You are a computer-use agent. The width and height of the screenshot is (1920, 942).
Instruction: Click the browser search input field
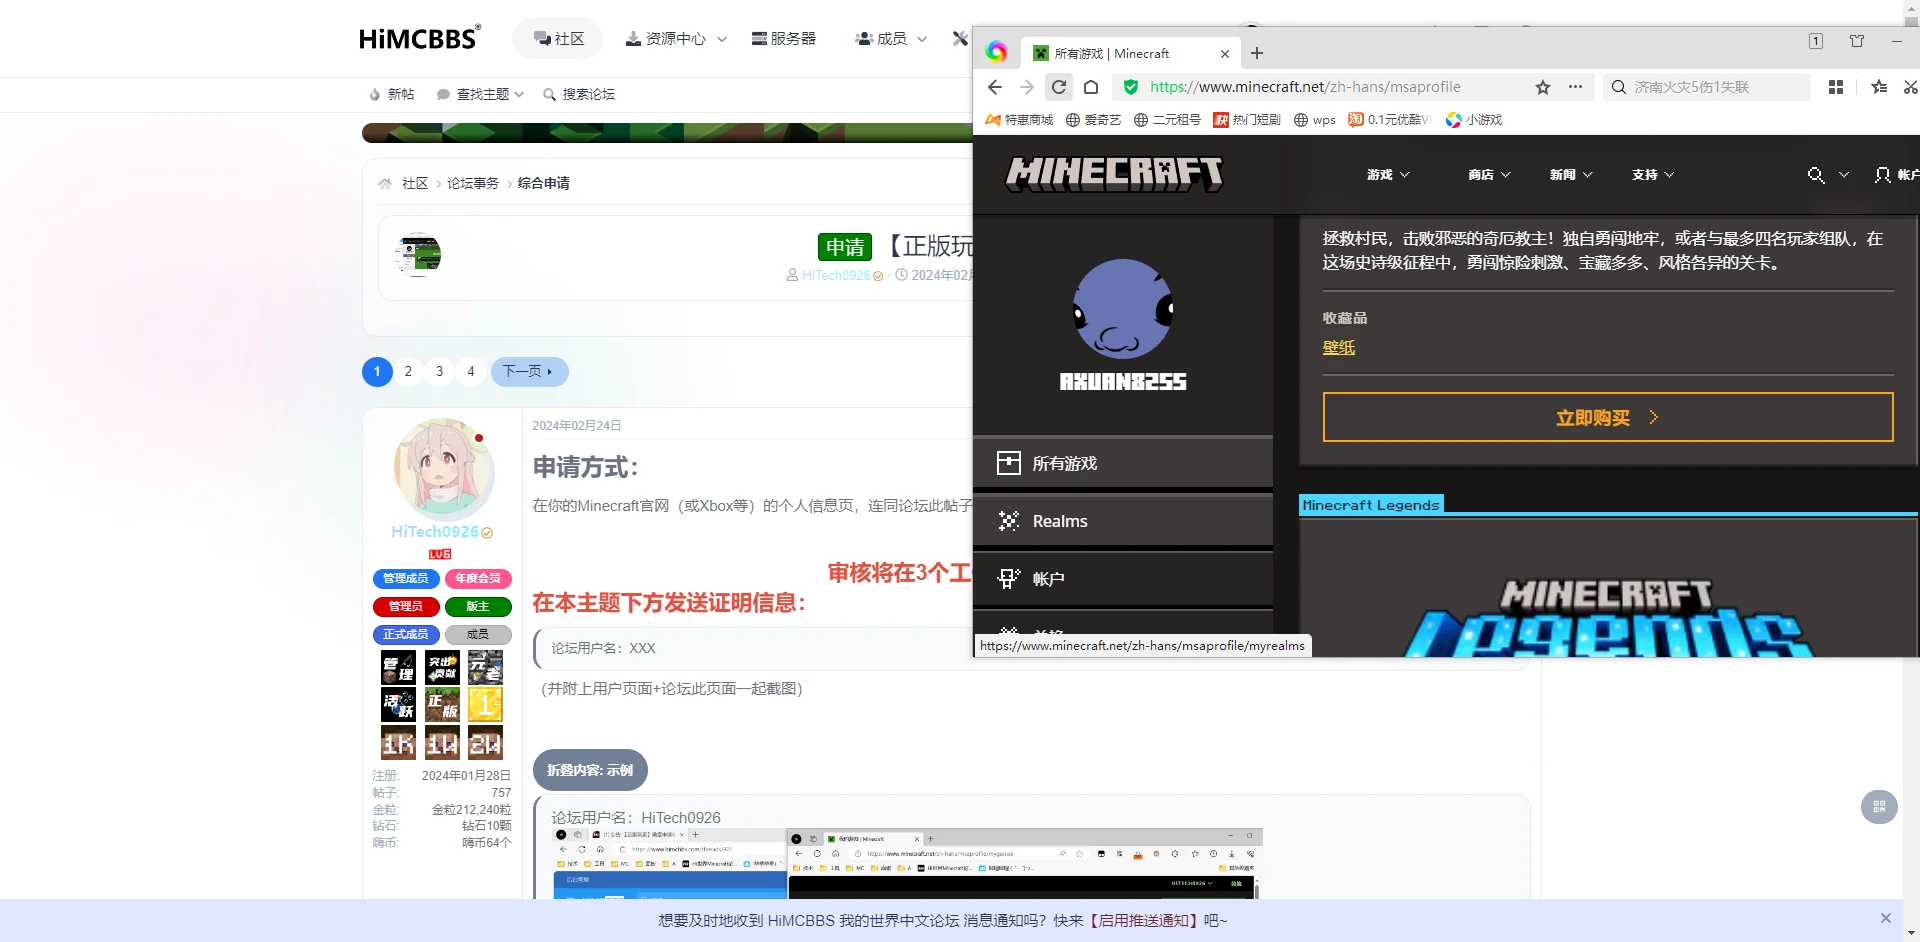pos(1715,87)
